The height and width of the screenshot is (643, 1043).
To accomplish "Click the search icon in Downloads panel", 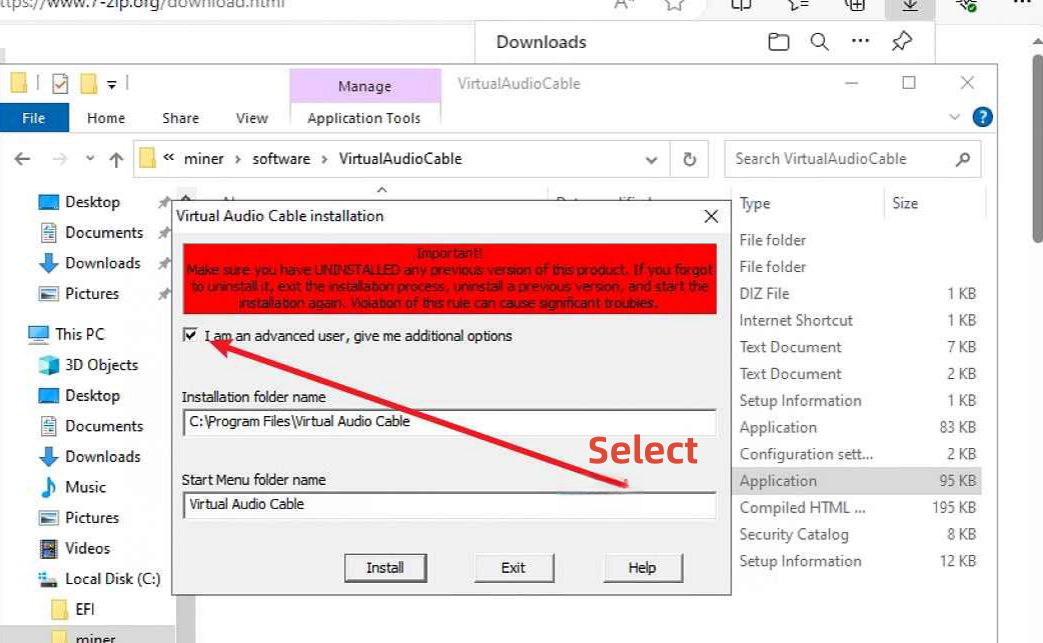I will 819,42.
